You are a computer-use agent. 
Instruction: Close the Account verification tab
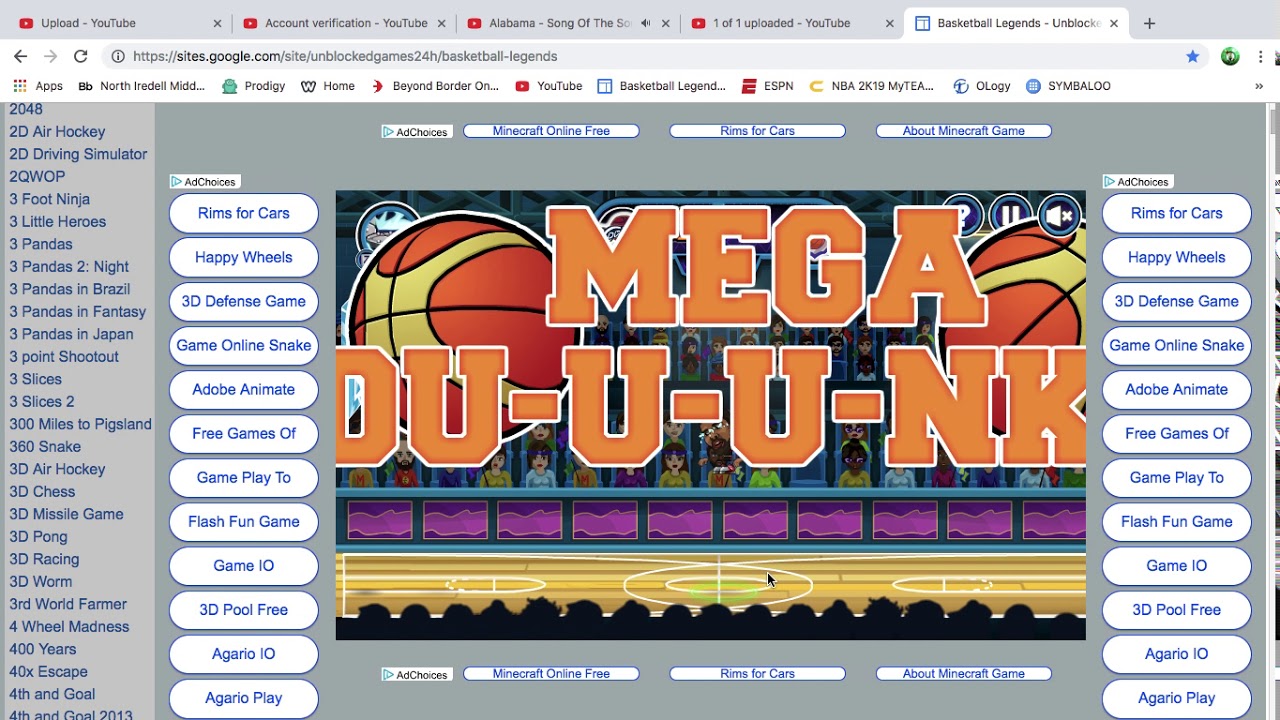click(x=441, y=23)
